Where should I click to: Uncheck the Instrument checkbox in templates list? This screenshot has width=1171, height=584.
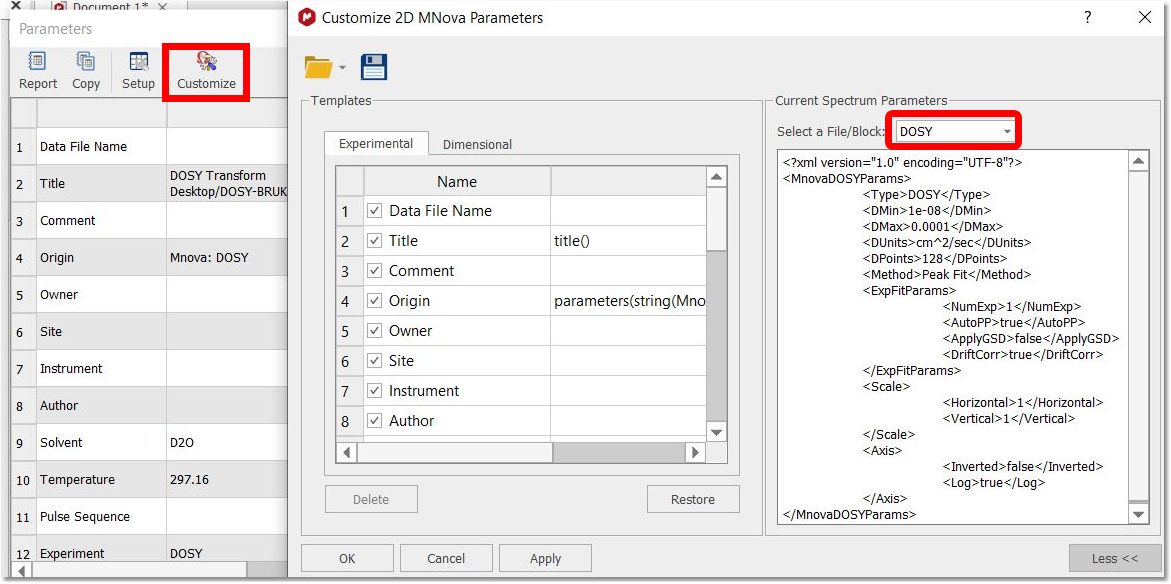(x=375, y=391)
